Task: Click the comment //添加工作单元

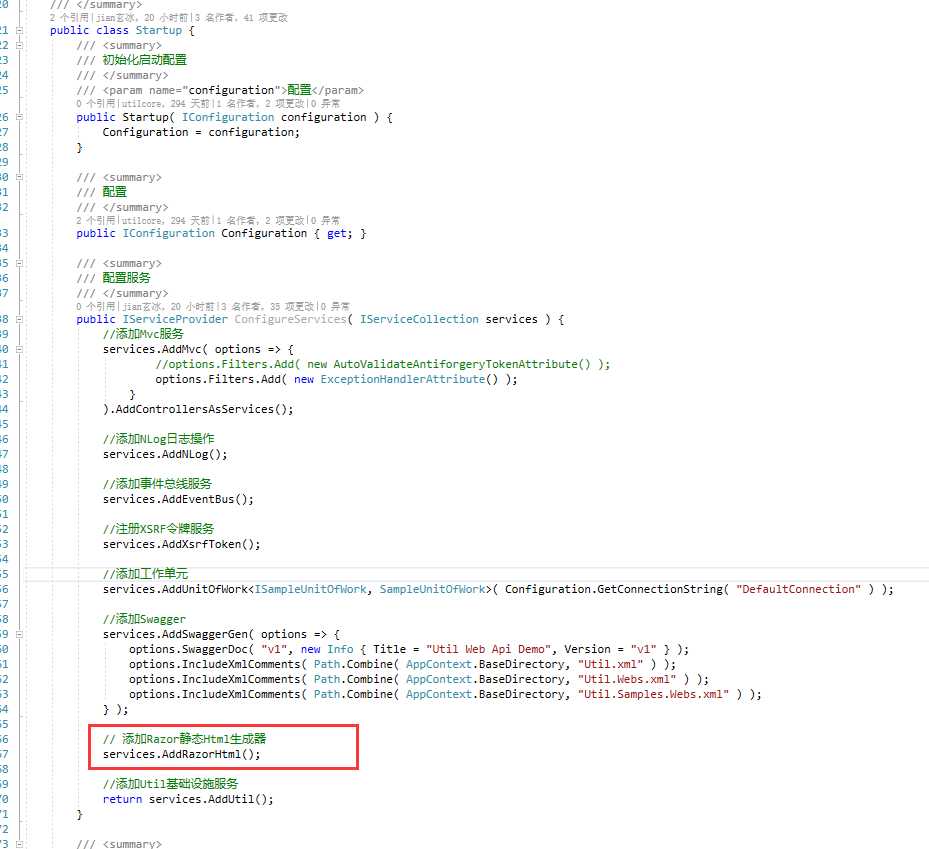Action: click(x=145, y=574)
